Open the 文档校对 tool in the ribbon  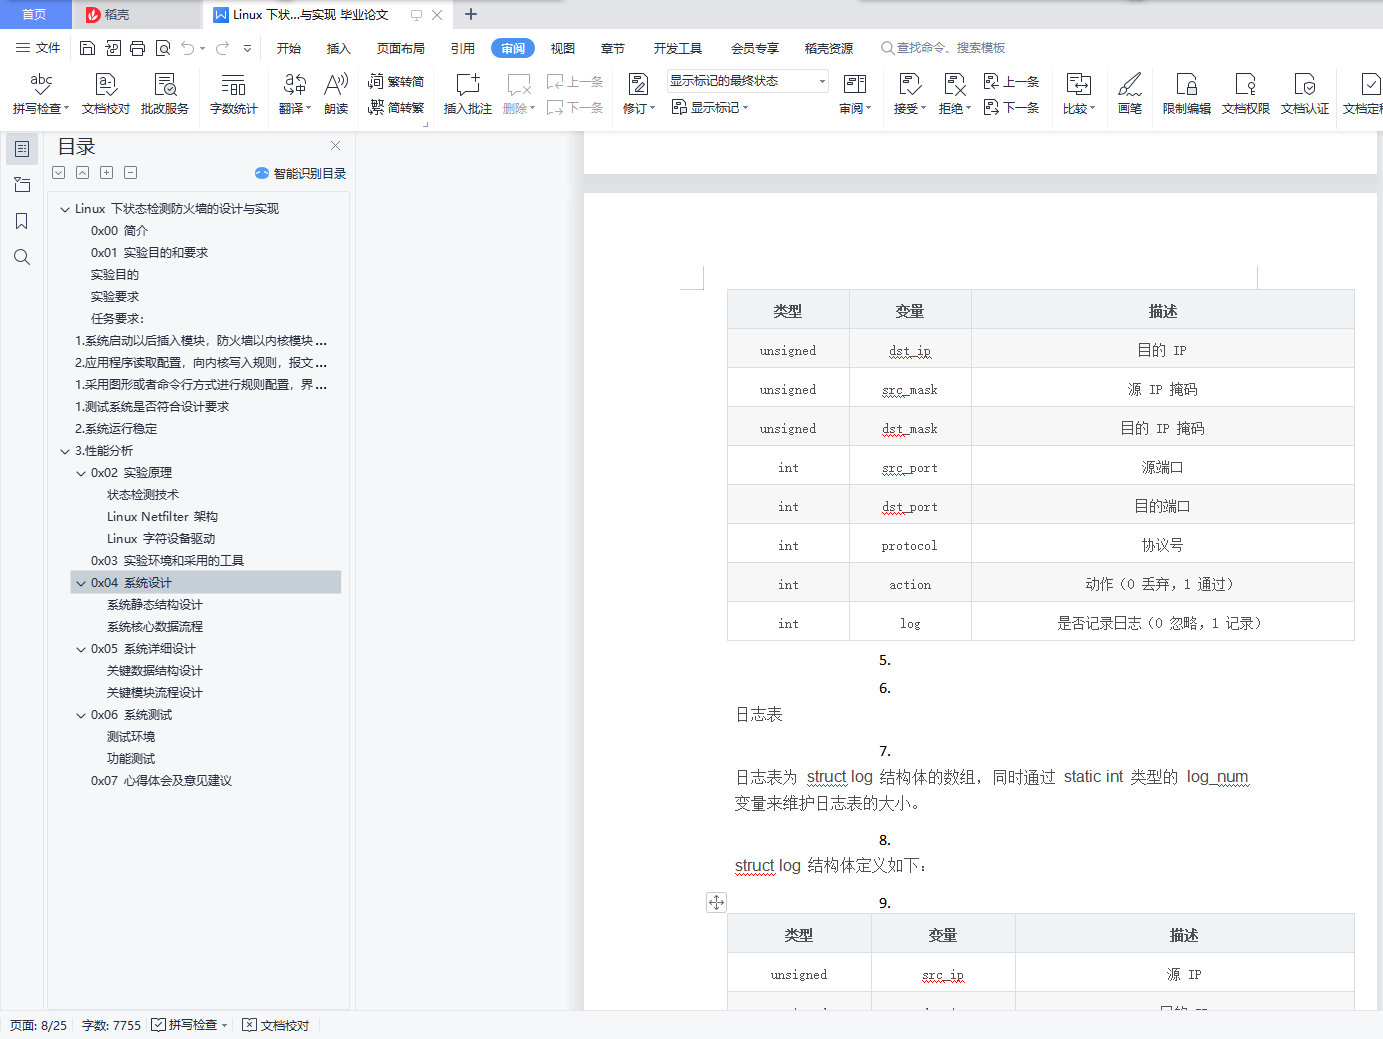click(x=106, y=94)
